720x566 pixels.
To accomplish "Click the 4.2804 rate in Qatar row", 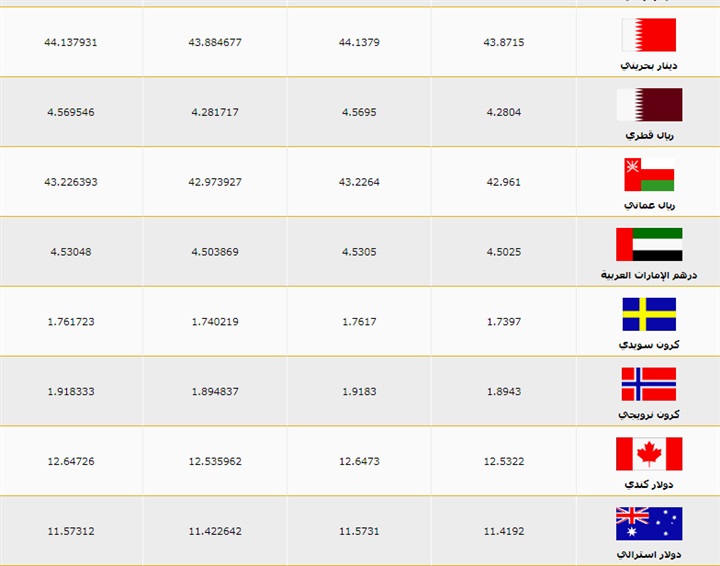I will (x=504, y=112).
